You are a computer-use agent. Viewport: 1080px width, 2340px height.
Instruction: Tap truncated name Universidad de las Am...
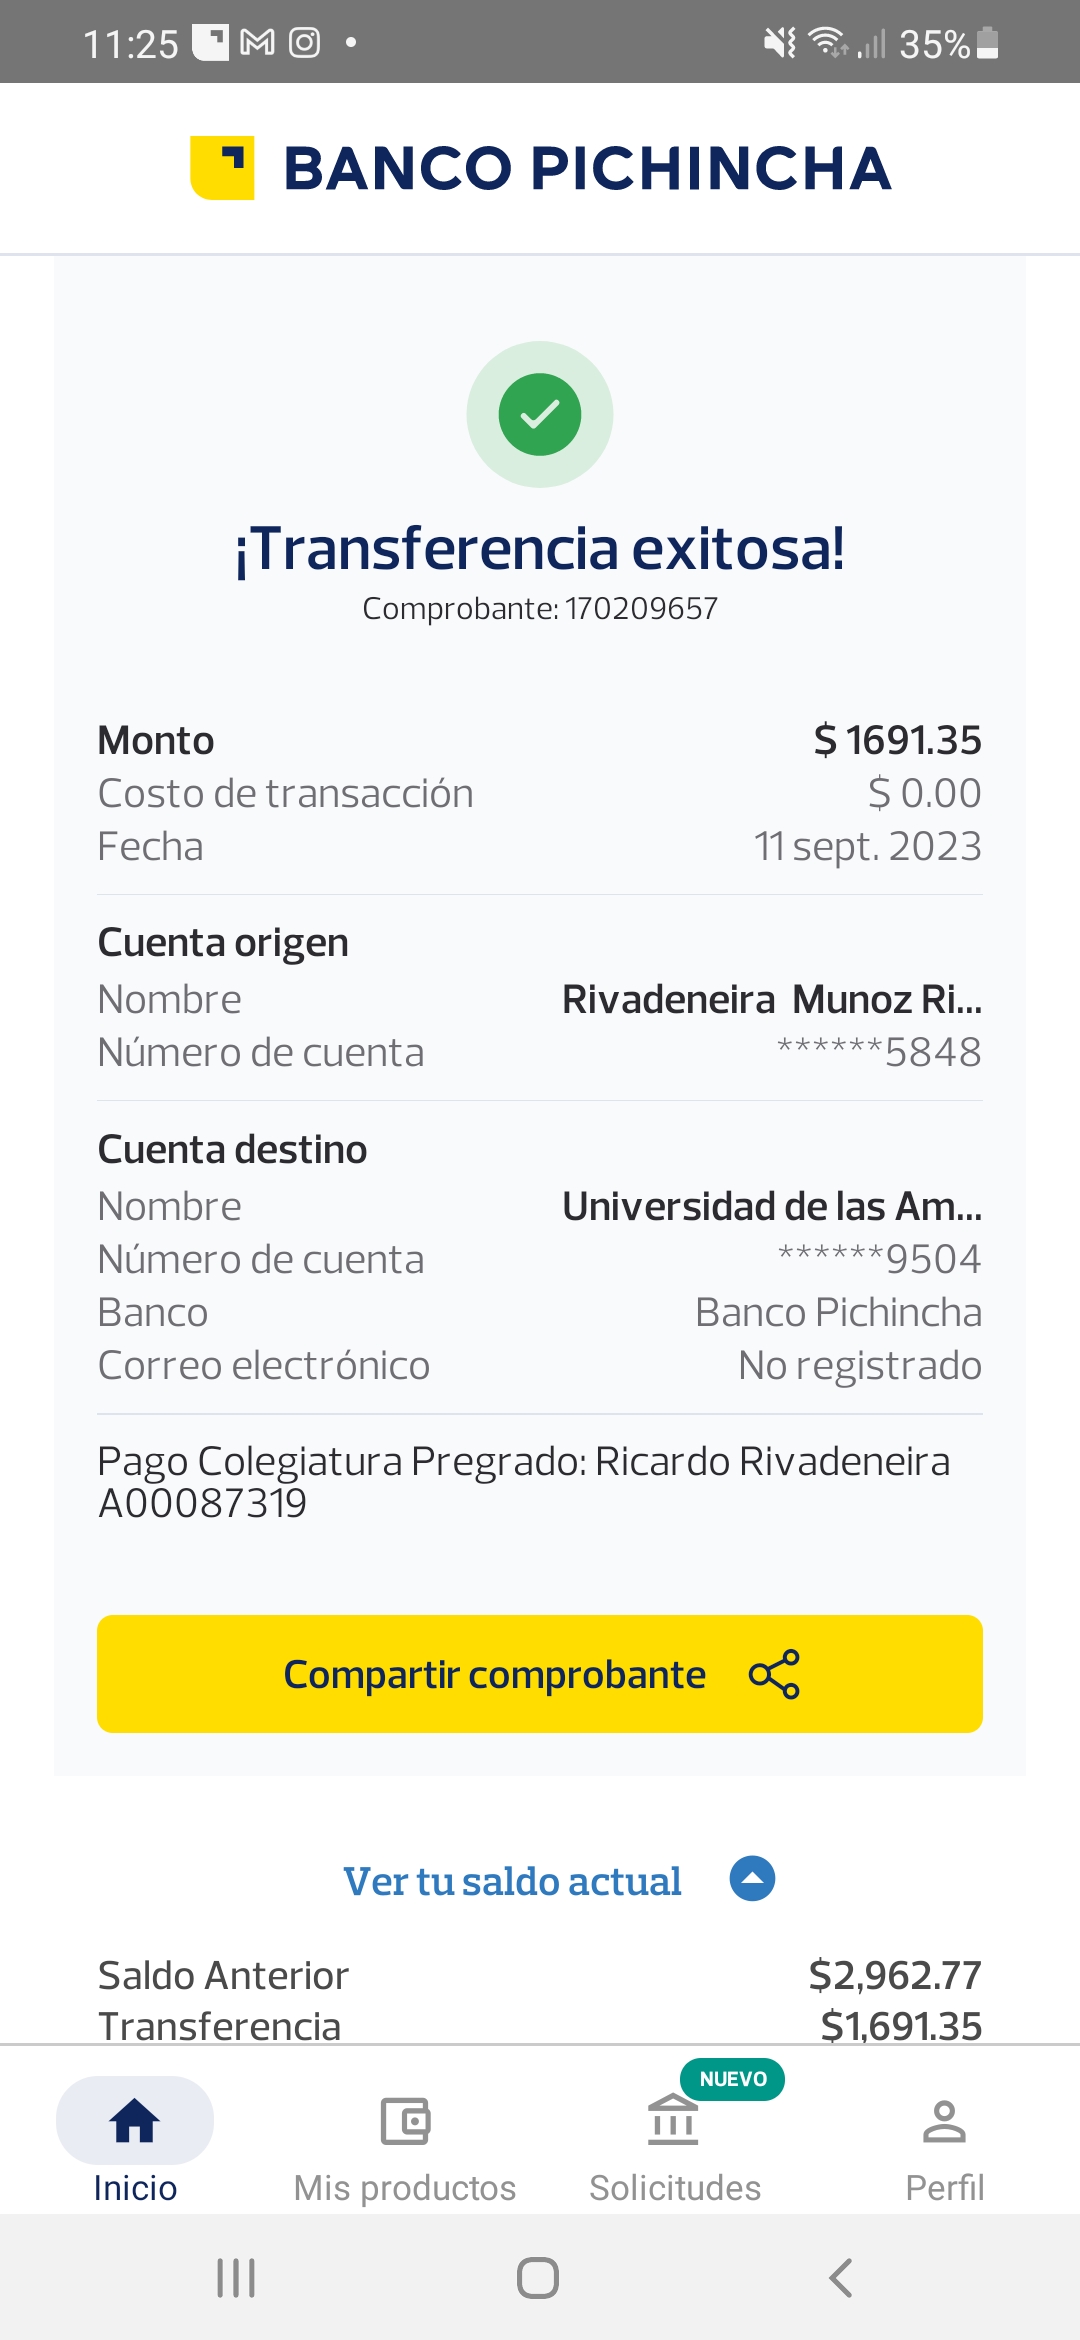click(x=771, y=1206)
